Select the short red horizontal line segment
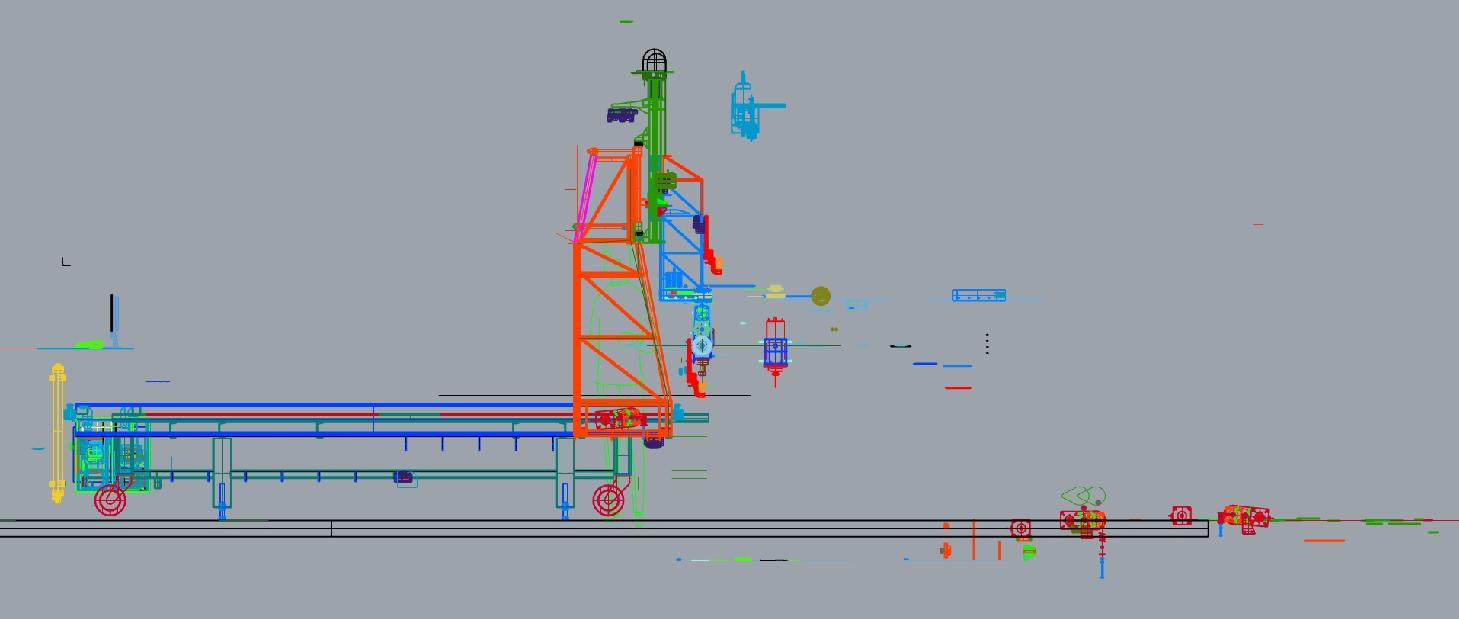 click(x=958, y=387)
